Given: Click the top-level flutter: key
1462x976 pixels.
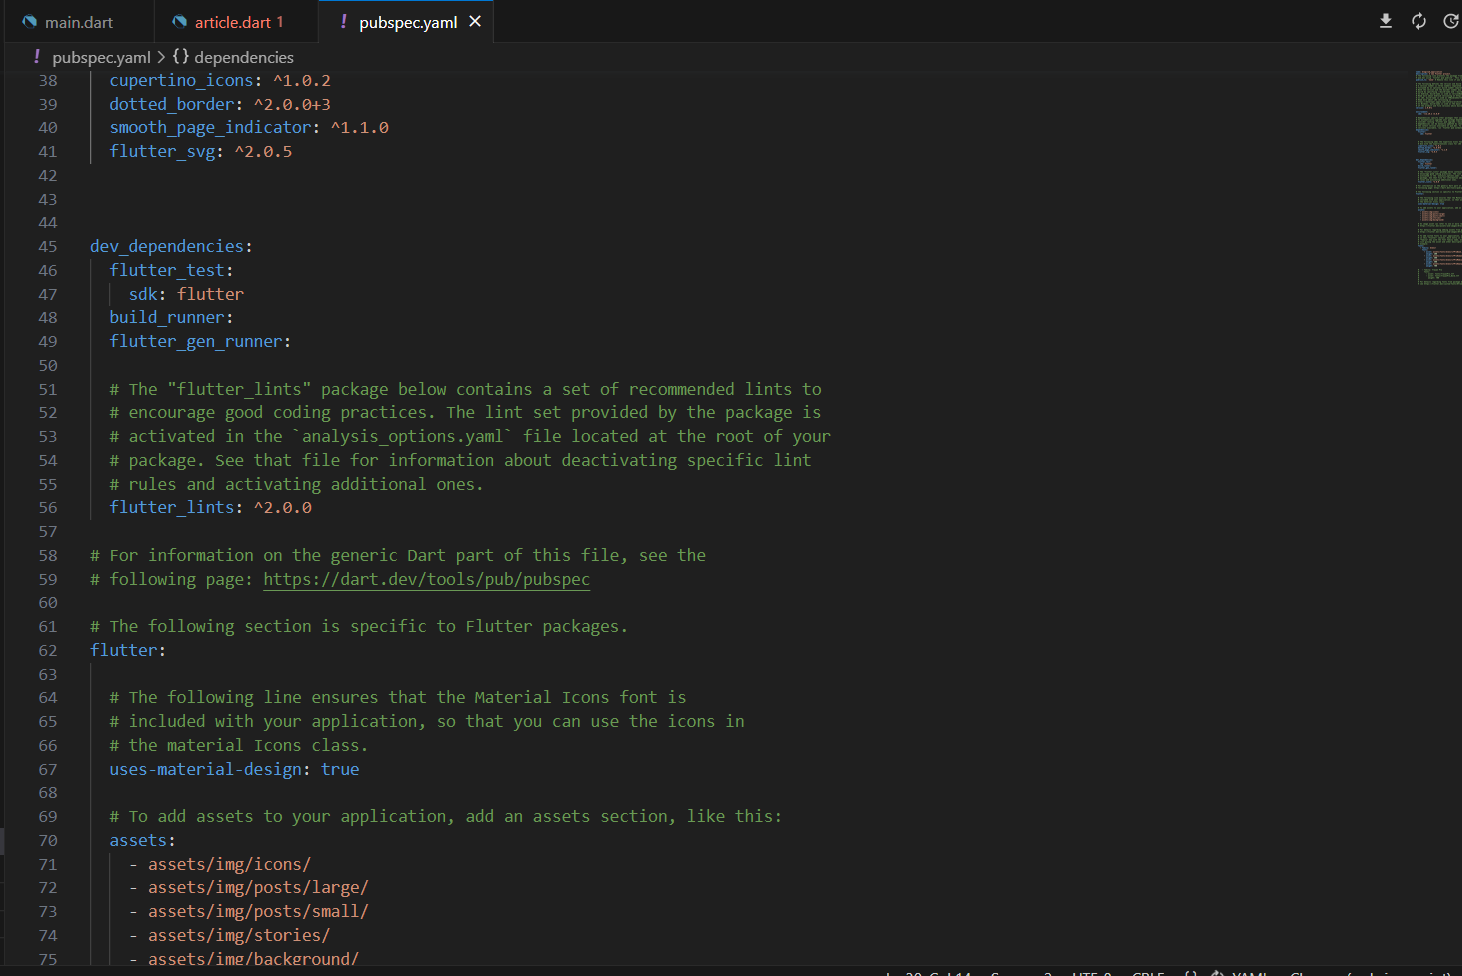Looking at the screenshot, I should pyautogui.click(x=124, y=650).
